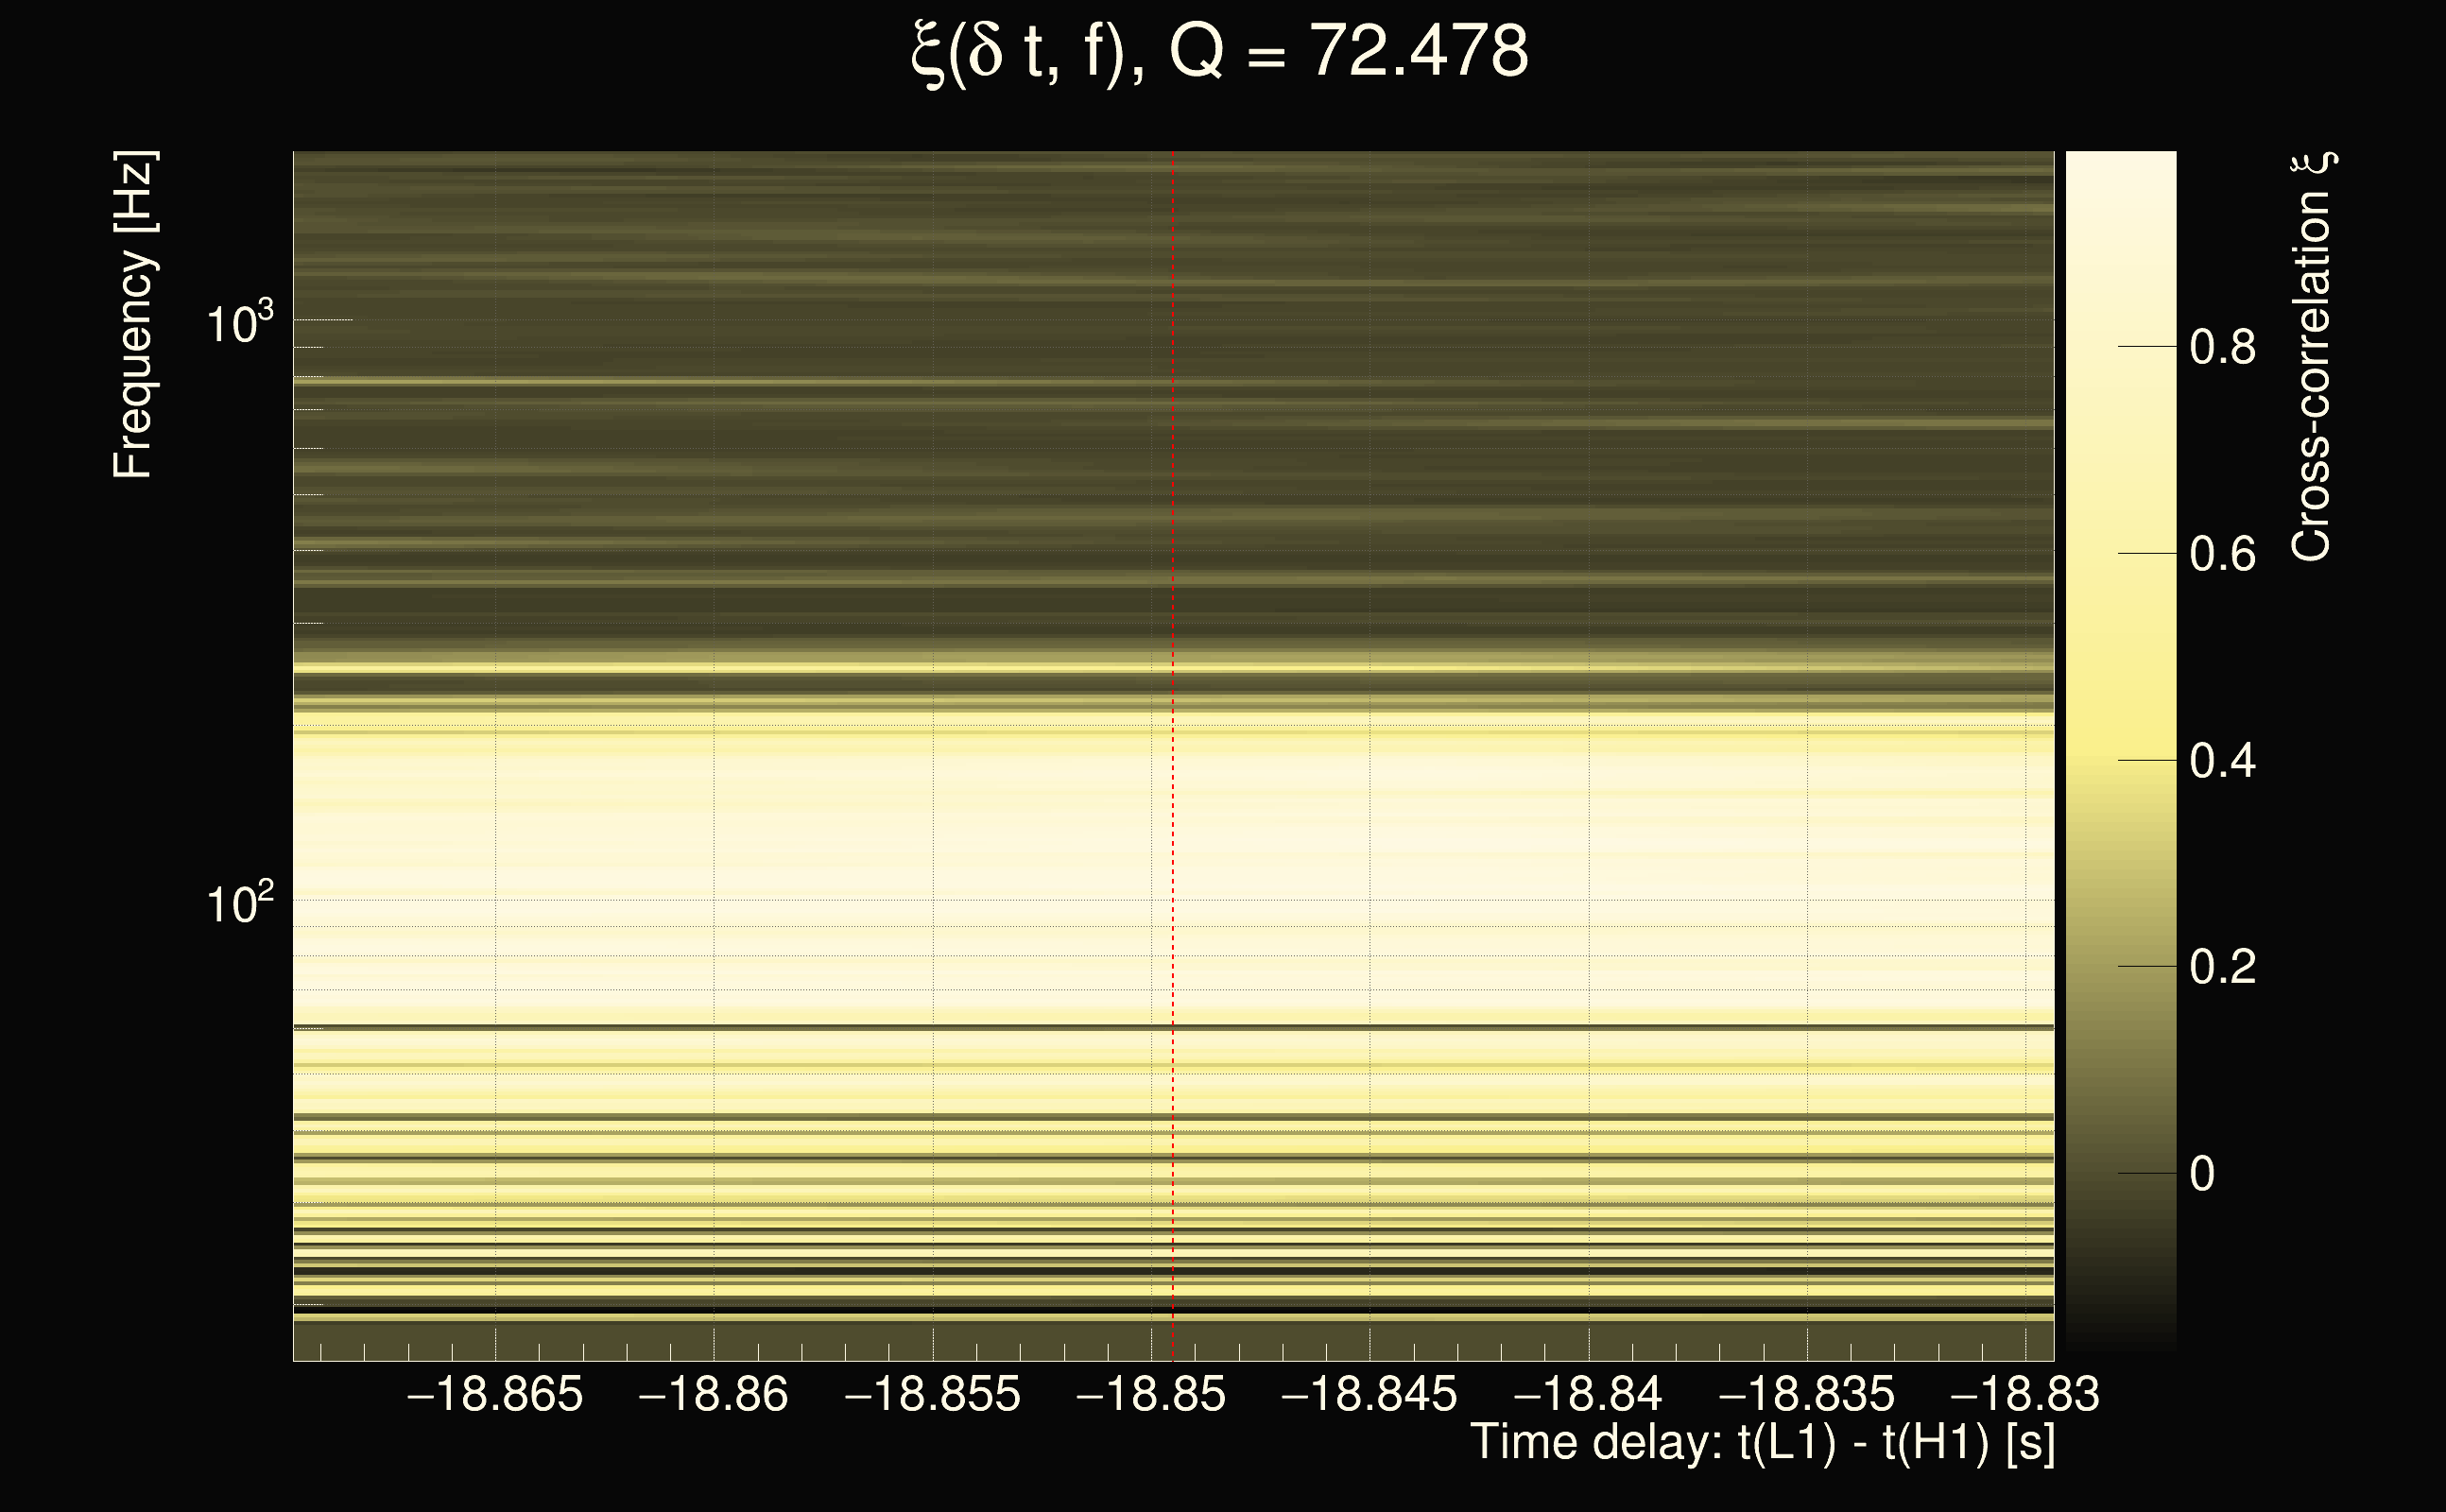Click the 0 tick label on the colorbar
This screenshot has height=1512, width=2446.
coord(2202,1174)
